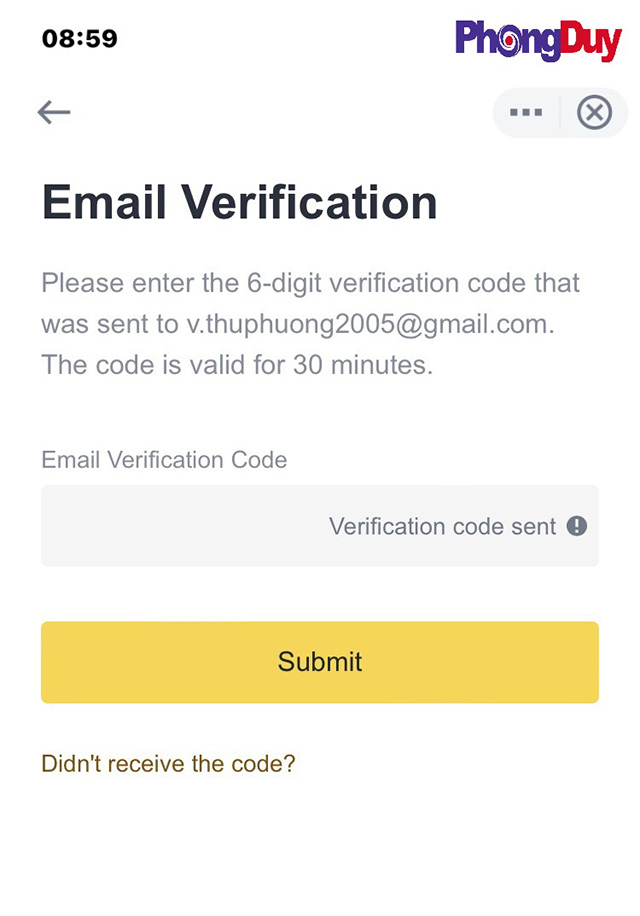This screenshot has height=916, width=640.
Task: Tap the 08:59 clock in status bar
Action: [x=80, y=39]
